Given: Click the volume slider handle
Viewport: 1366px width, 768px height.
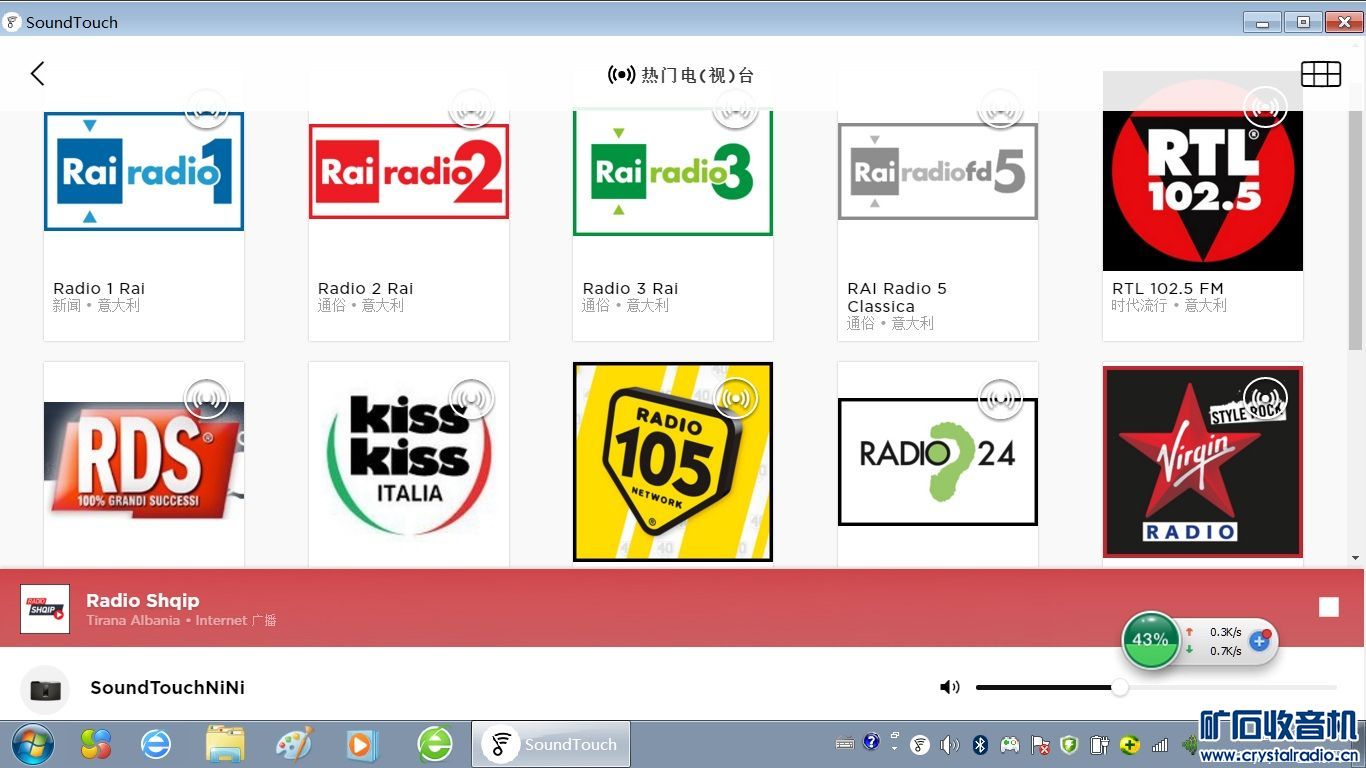Looking at the screenshot, I should click(1119, 687).
